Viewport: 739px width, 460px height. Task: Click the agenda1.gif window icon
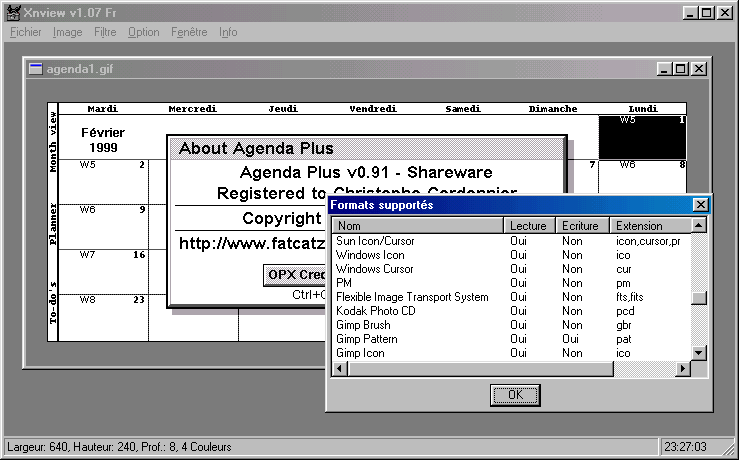click(35, 69)
